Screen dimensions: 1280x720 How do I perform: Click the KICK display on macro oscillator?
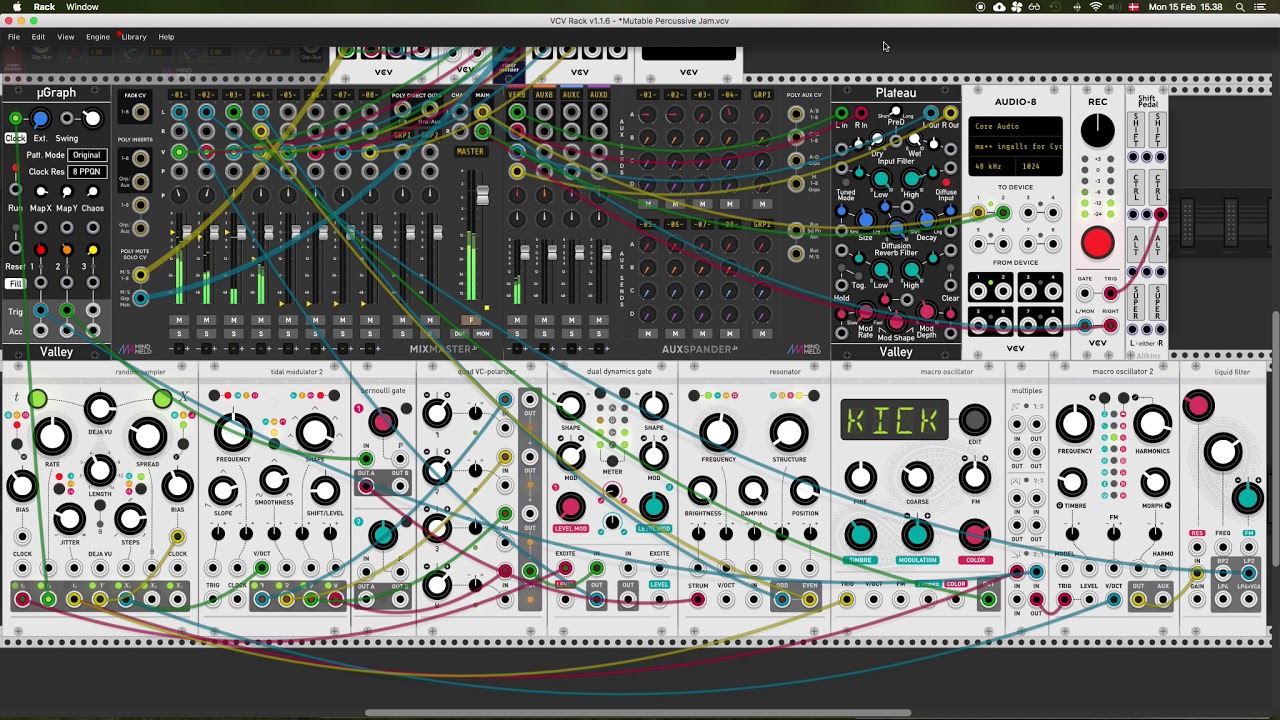894,420
